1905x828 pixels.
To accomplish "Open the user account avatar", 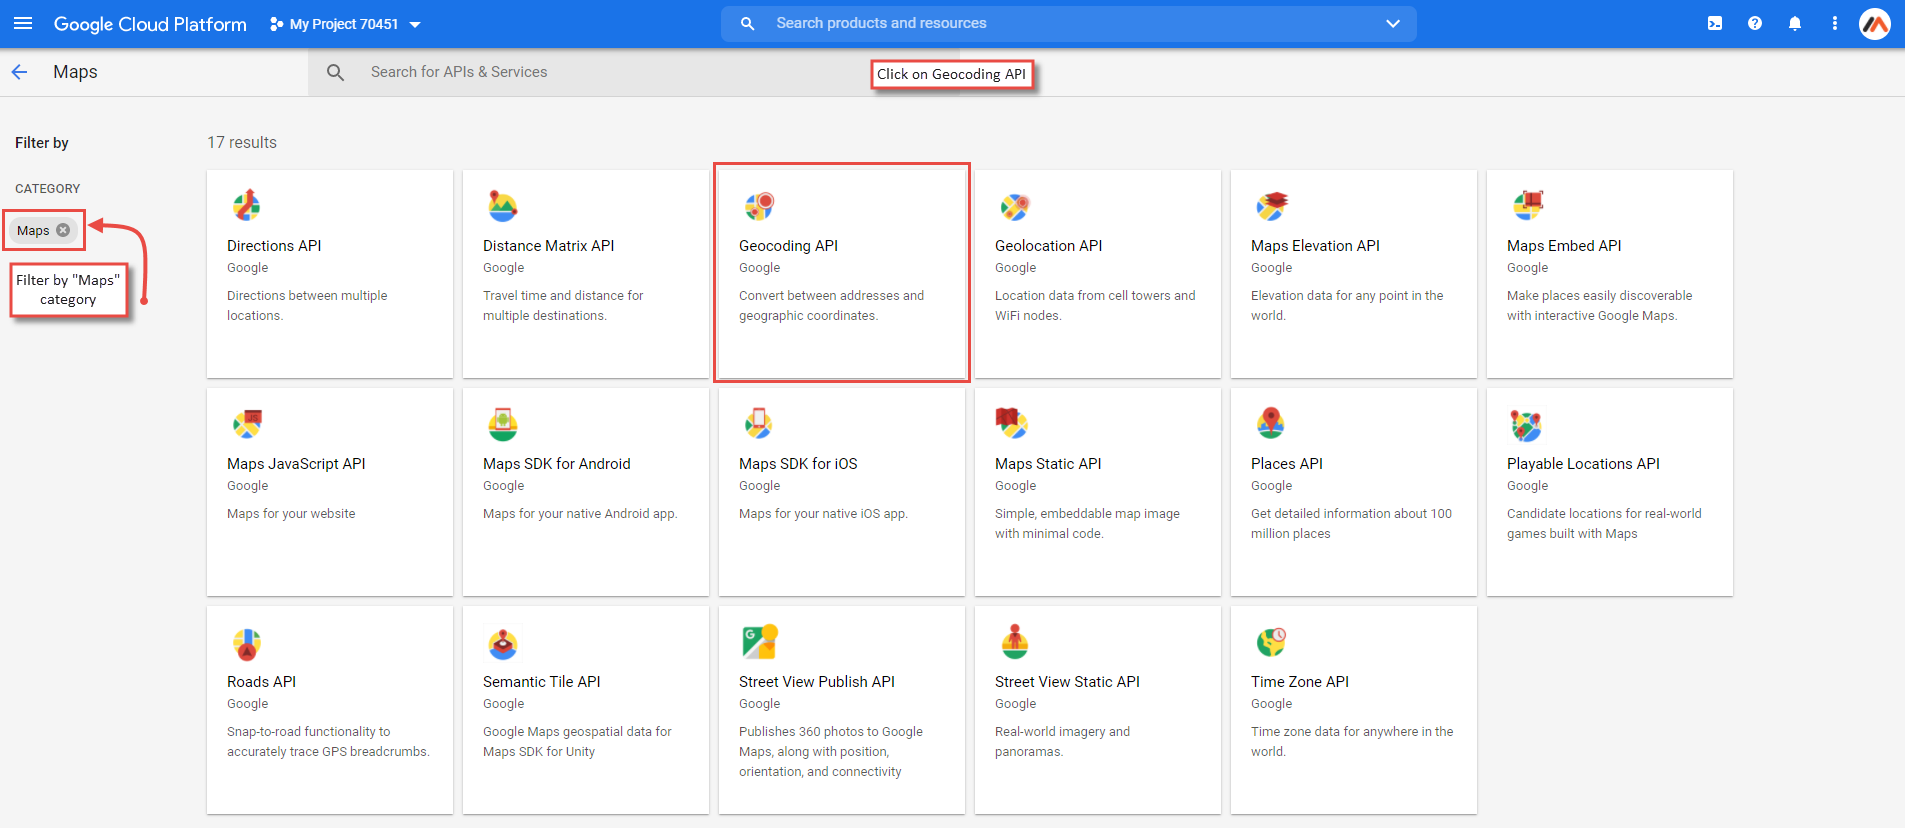I will click(1875, 23).
